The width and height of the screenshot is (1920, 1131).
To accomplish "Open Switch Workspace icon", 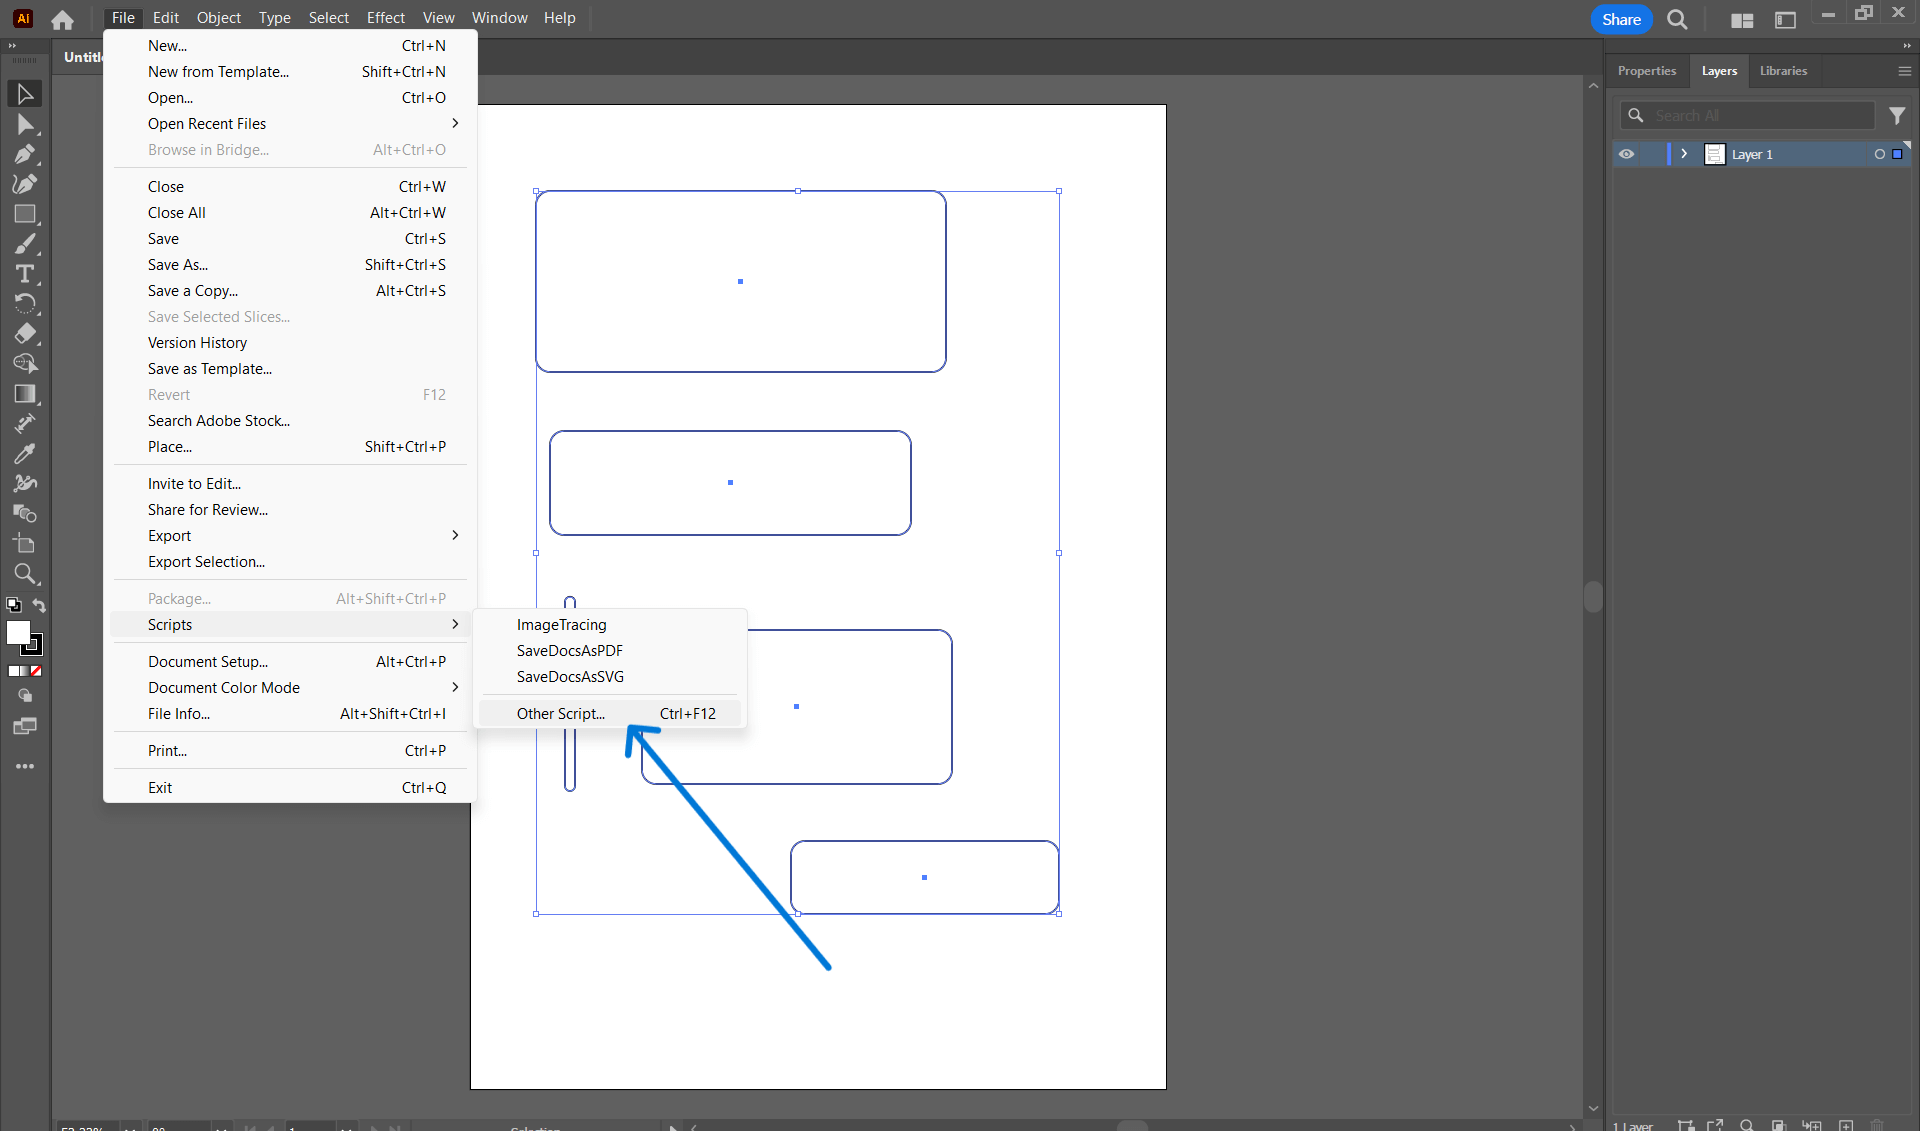I will coord(1785,19).
